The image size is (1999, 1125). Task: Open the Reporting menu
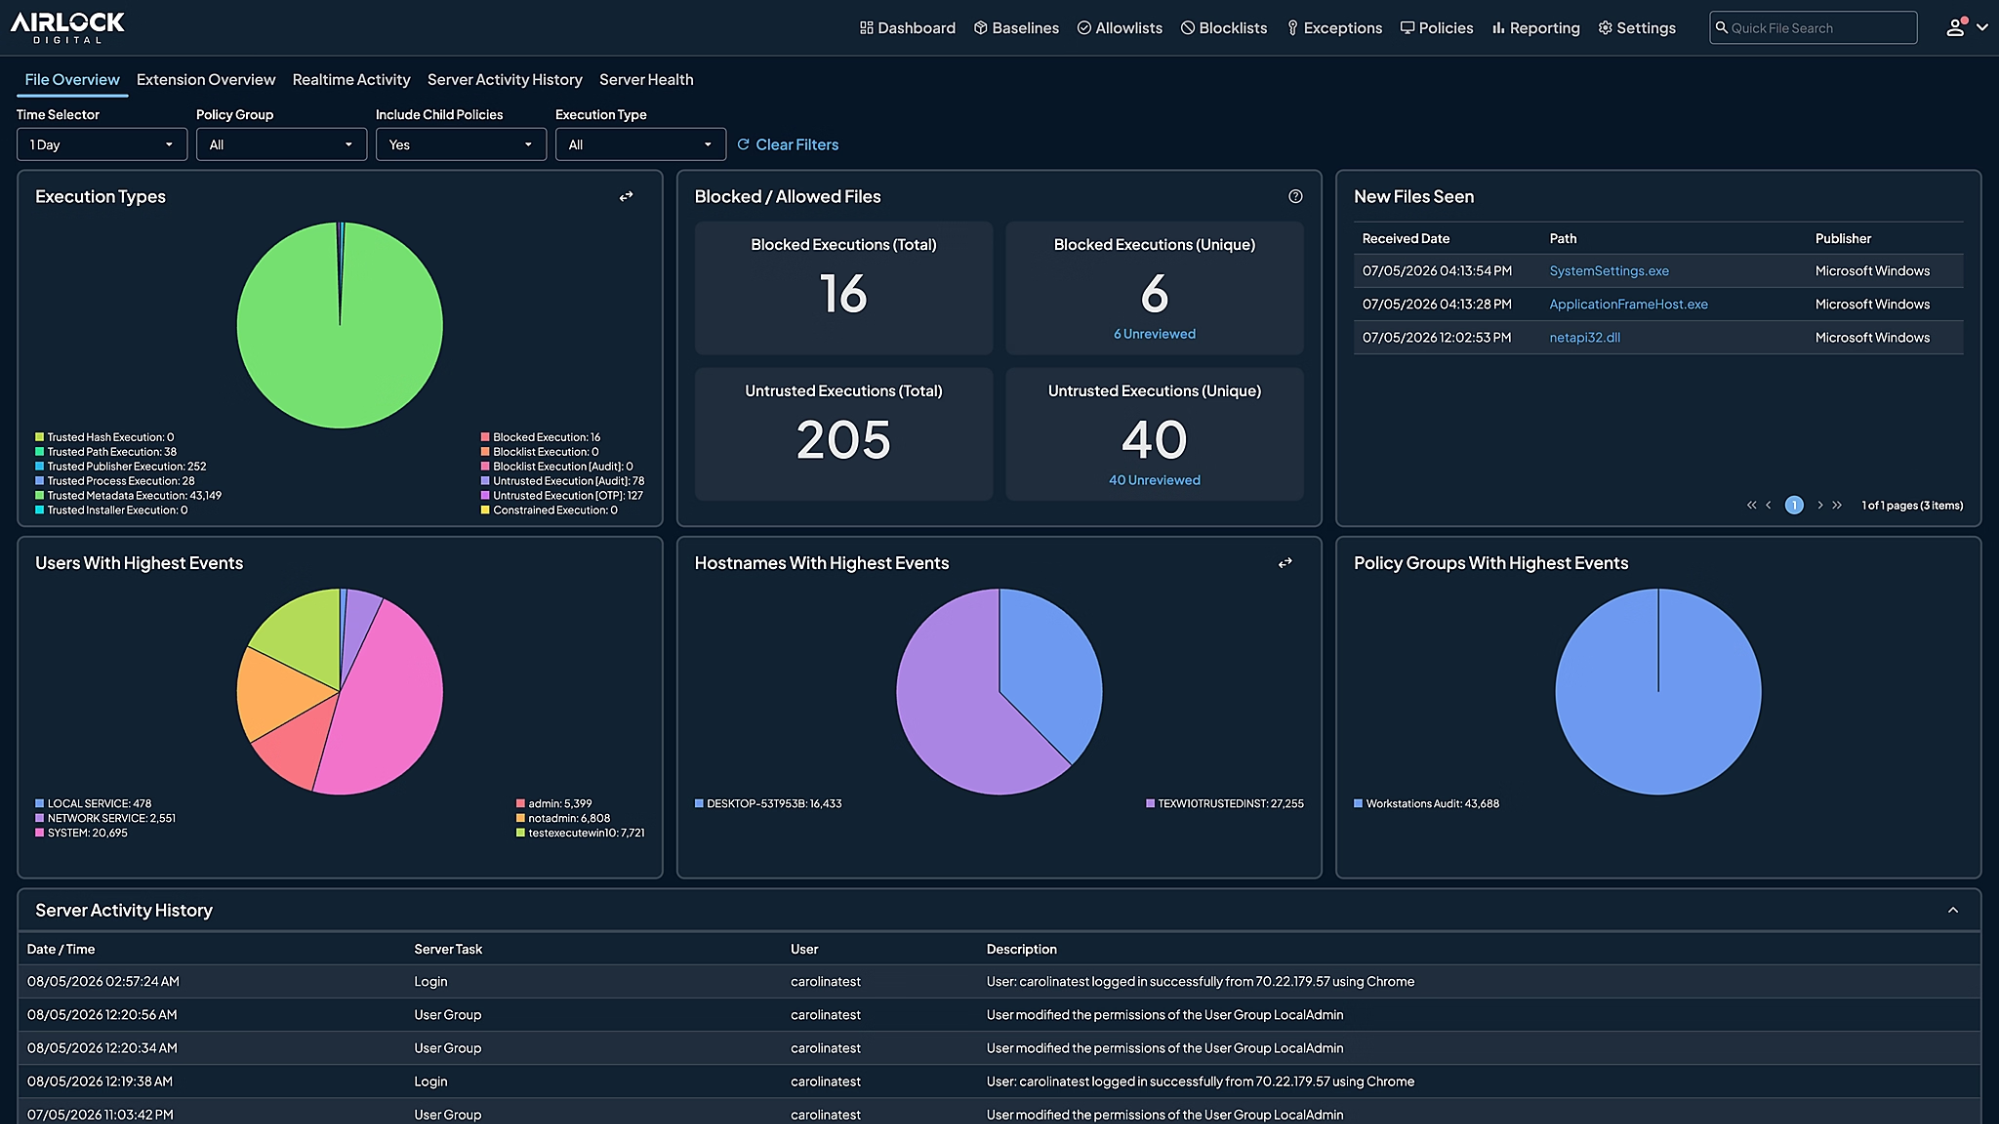pos(1535,28)
